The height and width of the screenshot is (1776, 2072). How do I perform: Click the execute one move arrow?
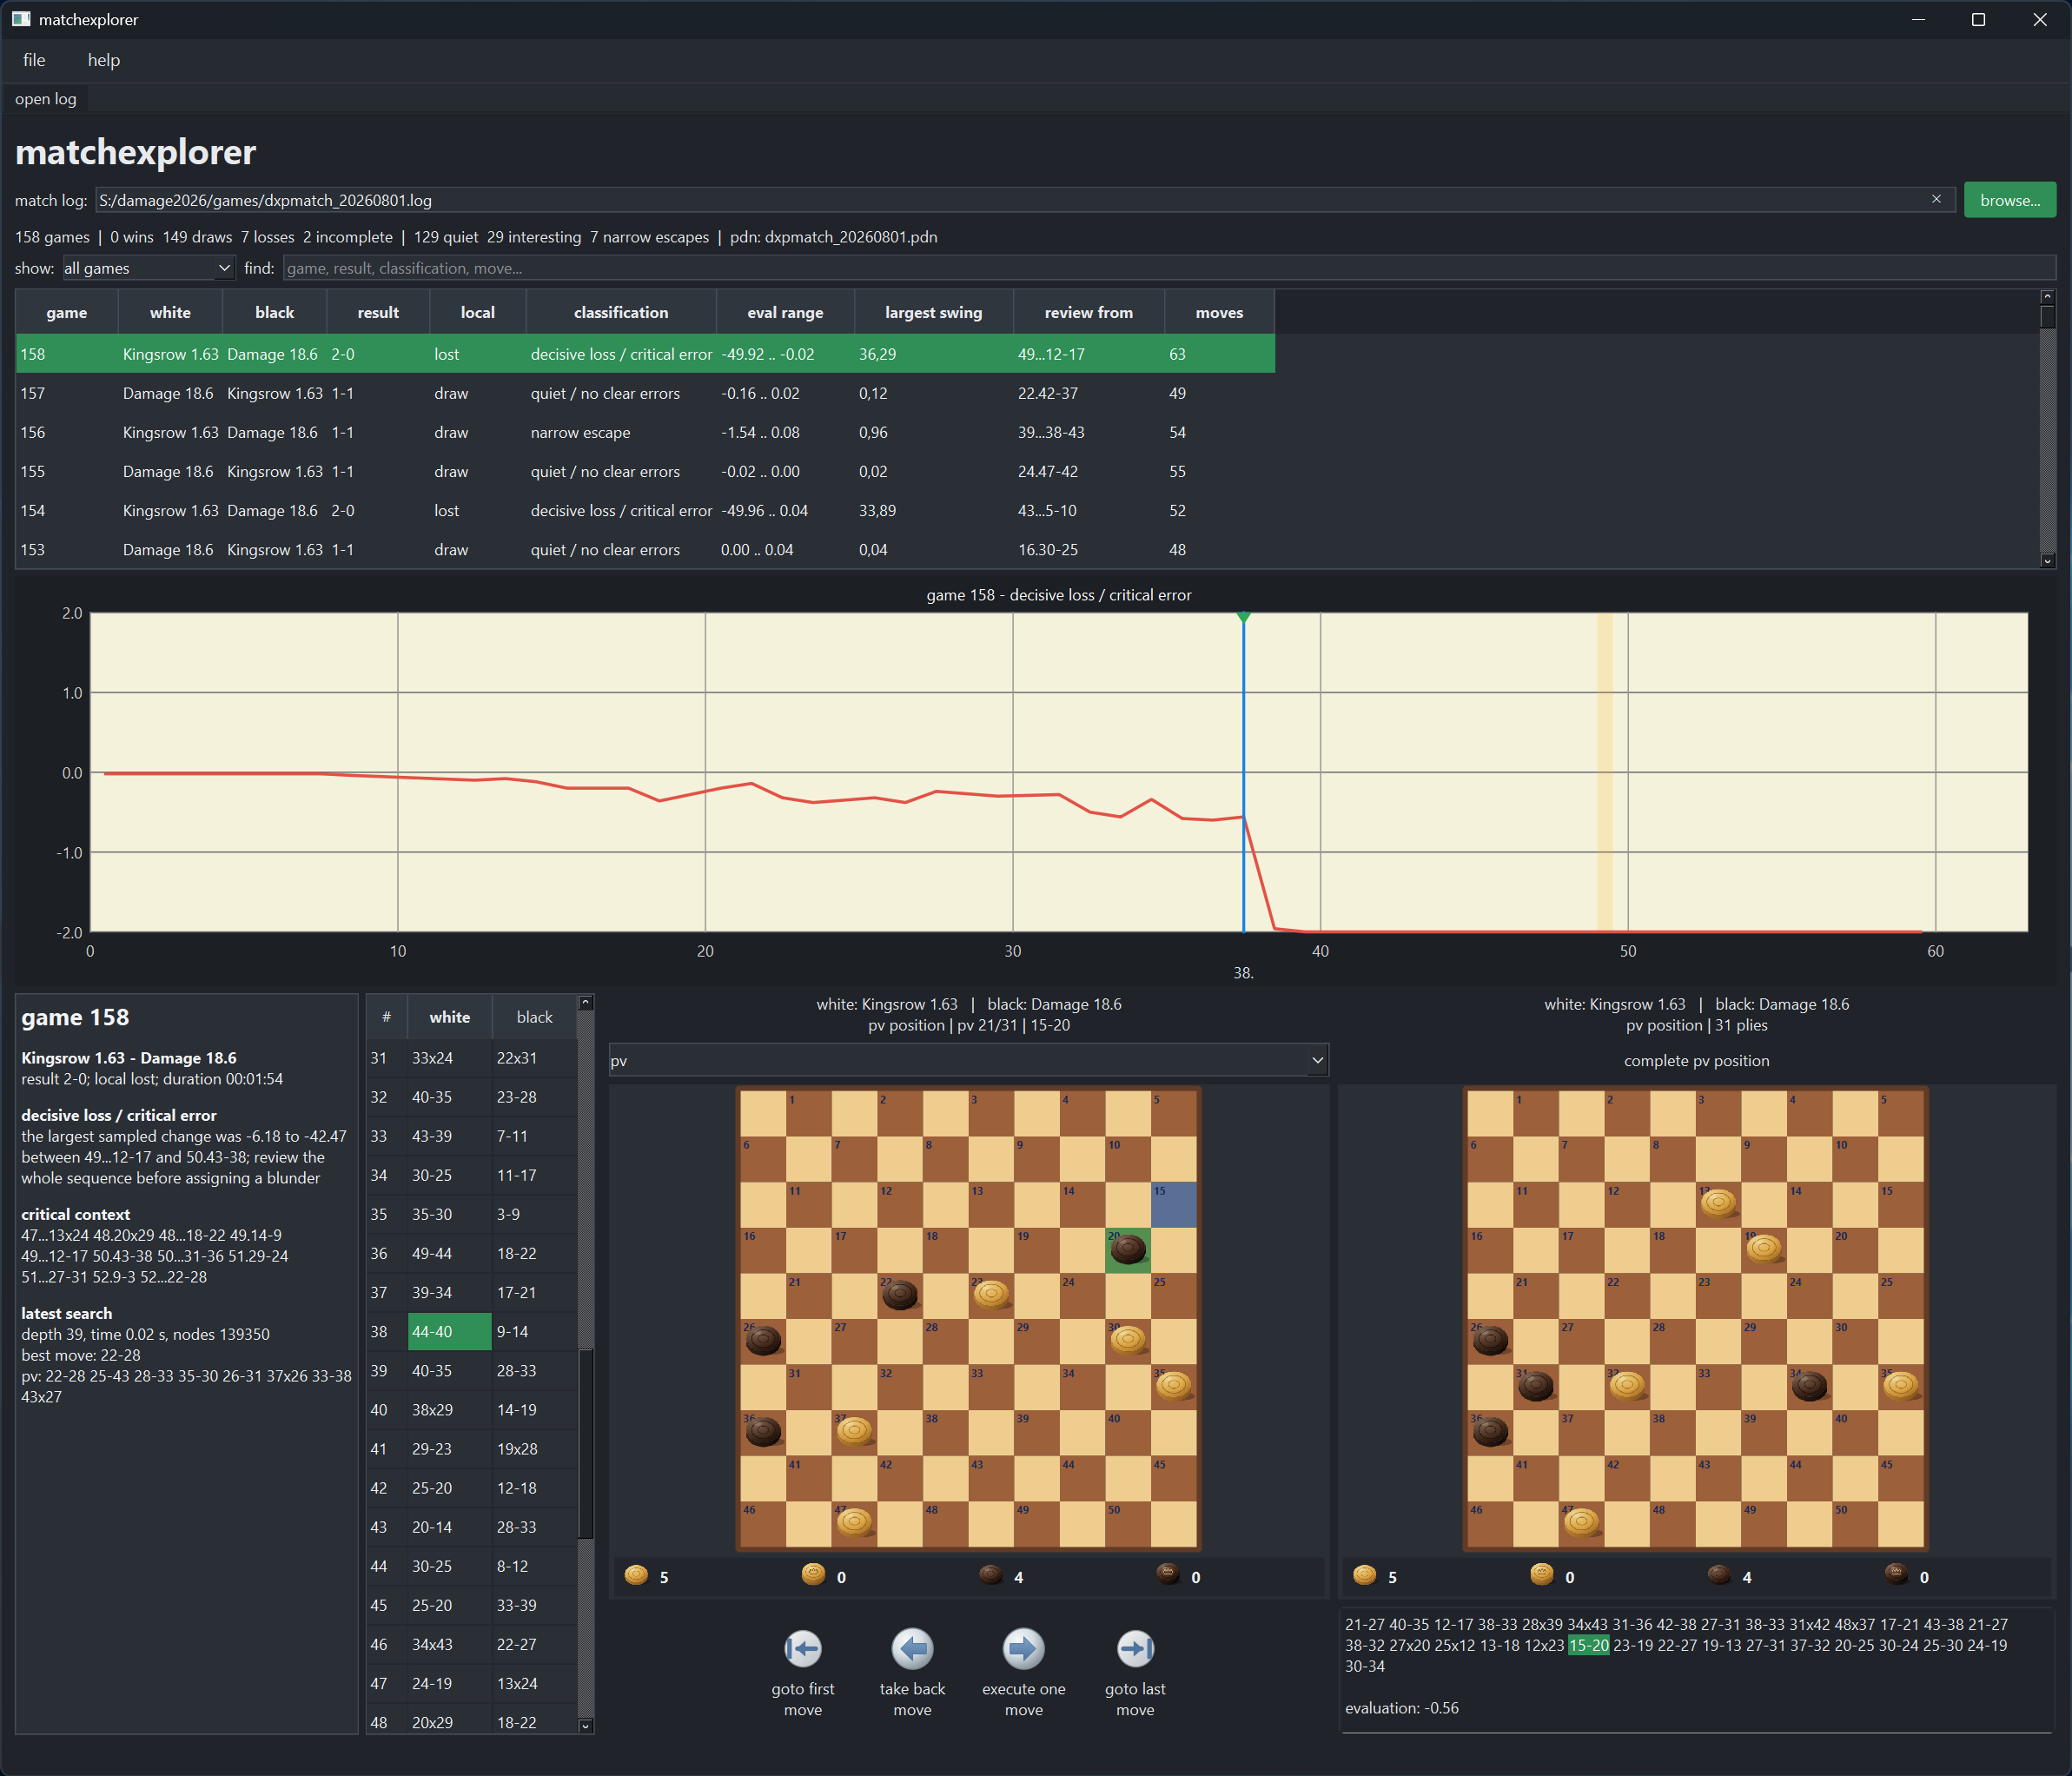pos(1023,1649)
